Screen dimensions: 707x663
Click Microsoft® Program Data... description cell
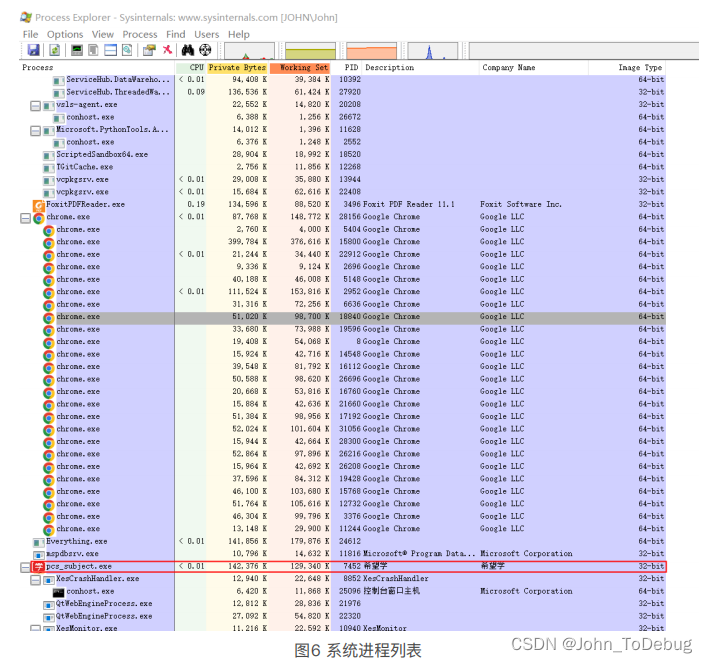coord(419,554)
